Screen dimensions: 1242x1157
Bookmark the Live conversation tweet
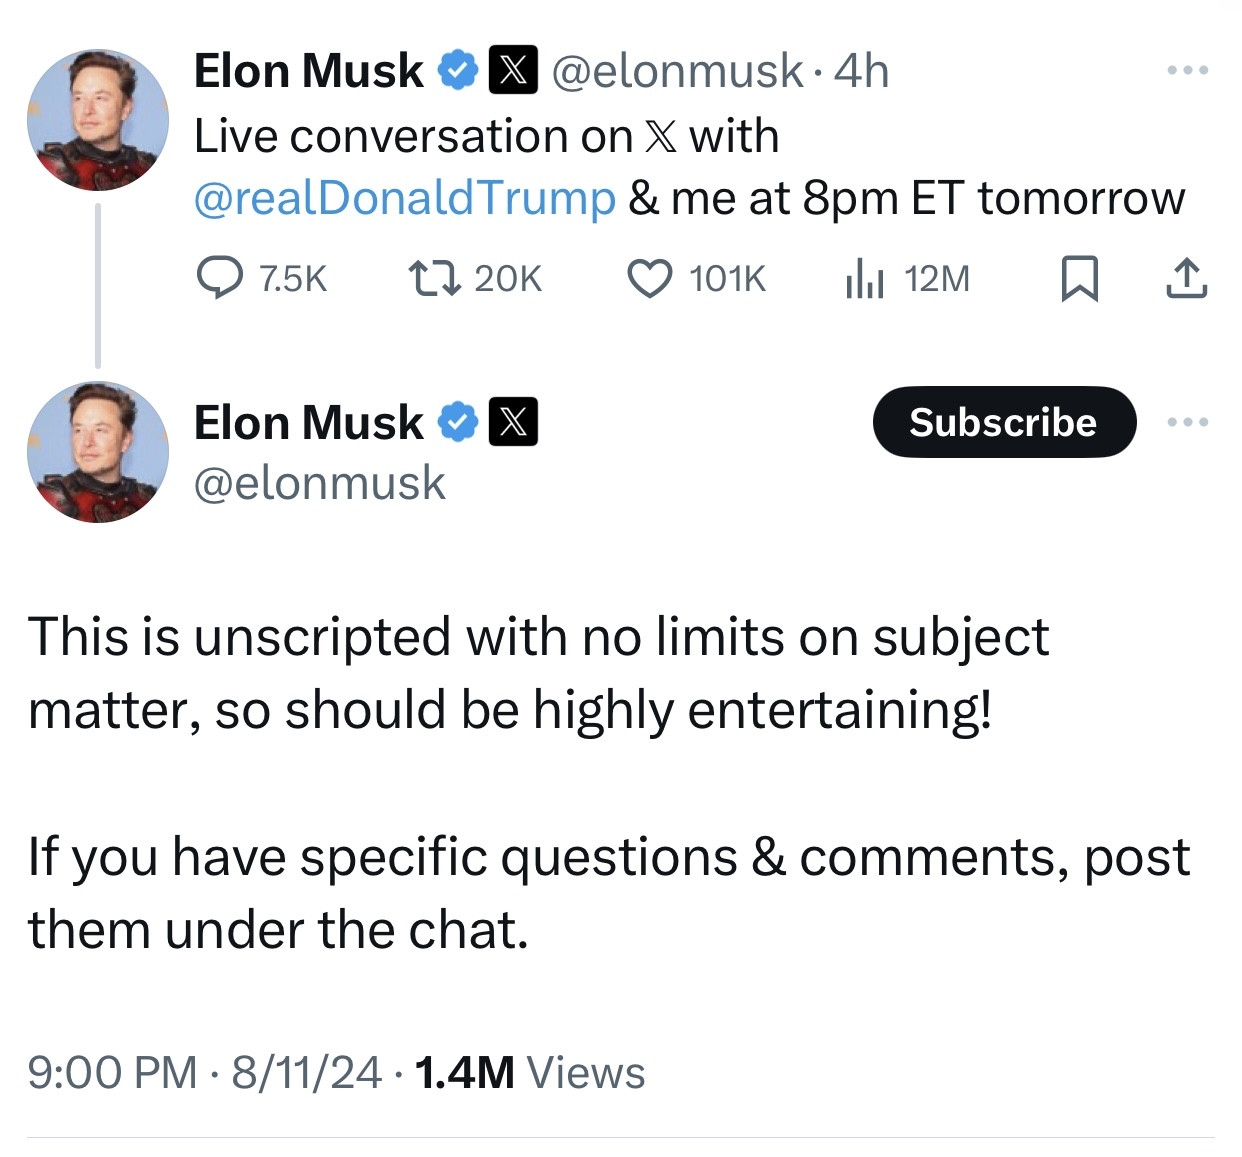(x=1079, y=278)
